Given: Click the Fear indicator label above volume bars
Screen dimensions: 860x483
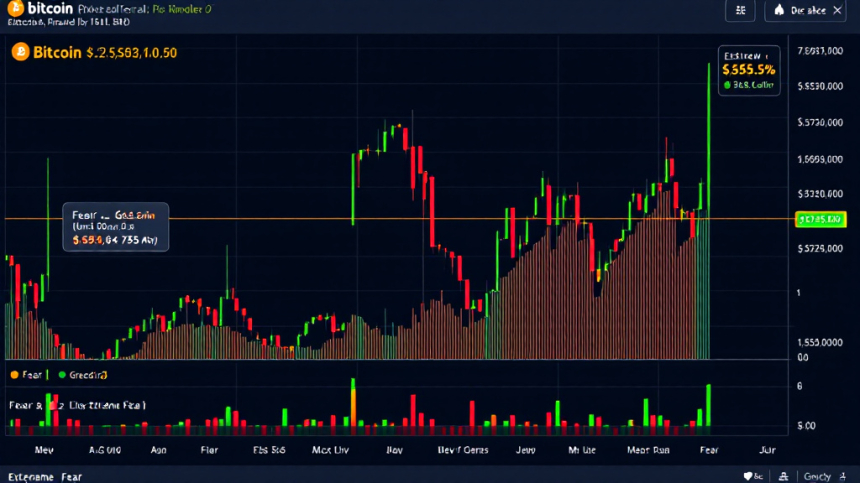Looking at the screenshot, I should [x=77, y=406].
